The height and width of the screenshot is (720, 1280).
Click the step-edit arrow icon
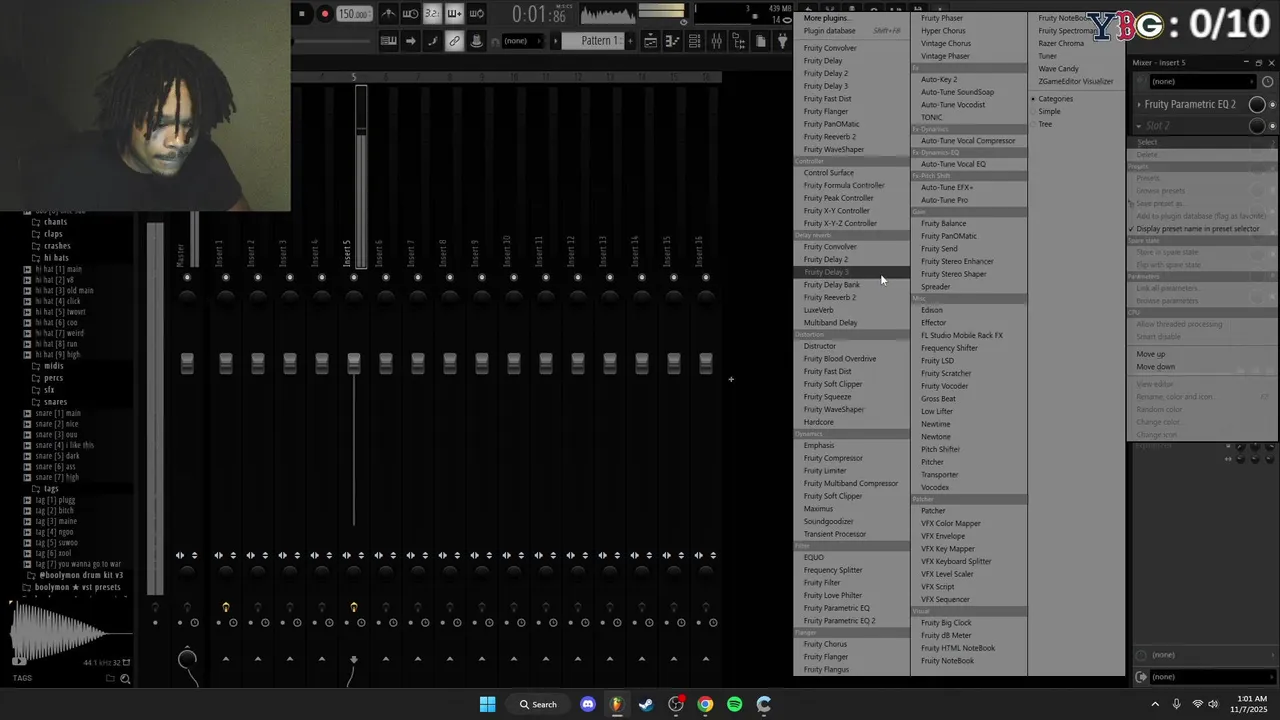pos(410,41)
